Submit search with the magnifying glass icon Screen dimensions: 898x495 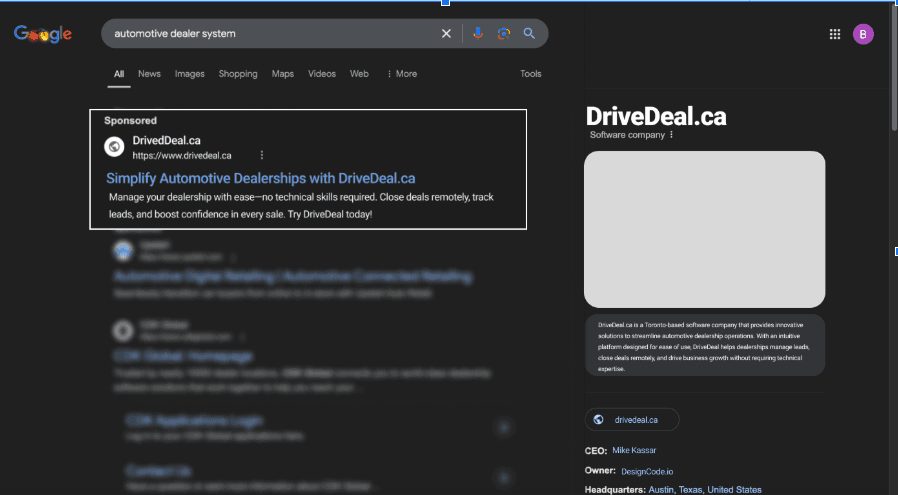pyautogui.click(x=529, y=33)
